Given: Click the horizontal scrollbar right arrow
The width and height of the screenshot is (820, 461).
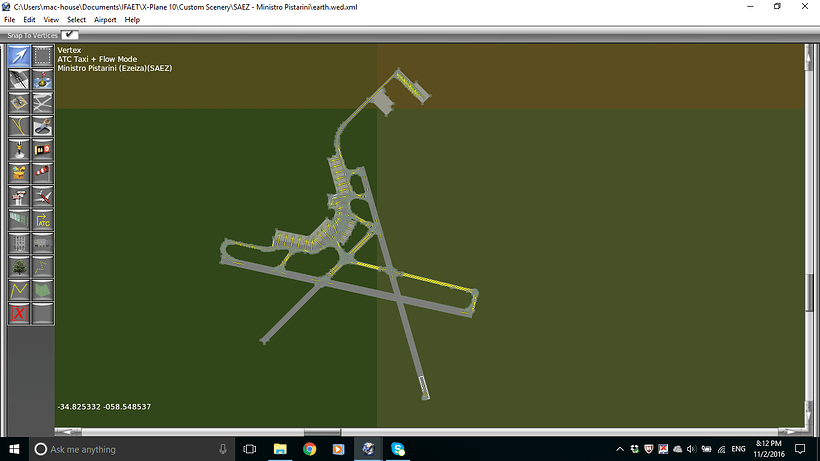Looking at the screenshot, I should [791, 432].
